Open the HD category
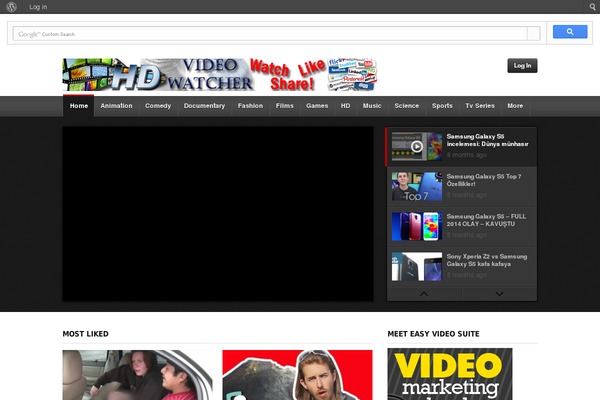Image resolution: width=600 pixels, height=400 pixels. coord(345,106)
